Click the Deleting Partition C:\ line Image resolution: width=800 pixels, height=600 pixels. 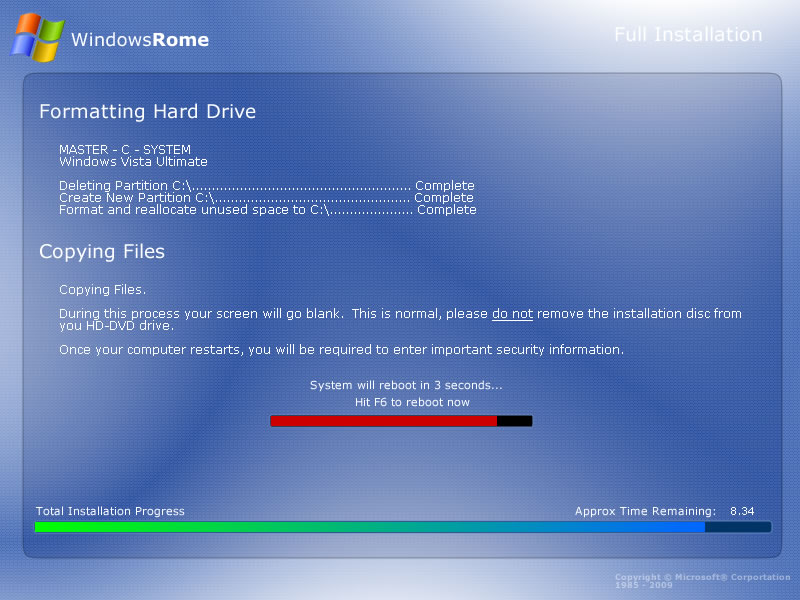coord(267,185)
